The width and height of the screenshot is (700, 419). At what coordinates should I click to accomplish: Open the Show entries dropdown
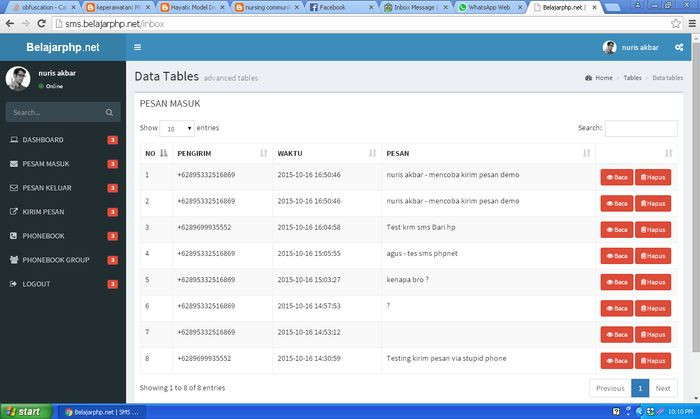point(177,129)
